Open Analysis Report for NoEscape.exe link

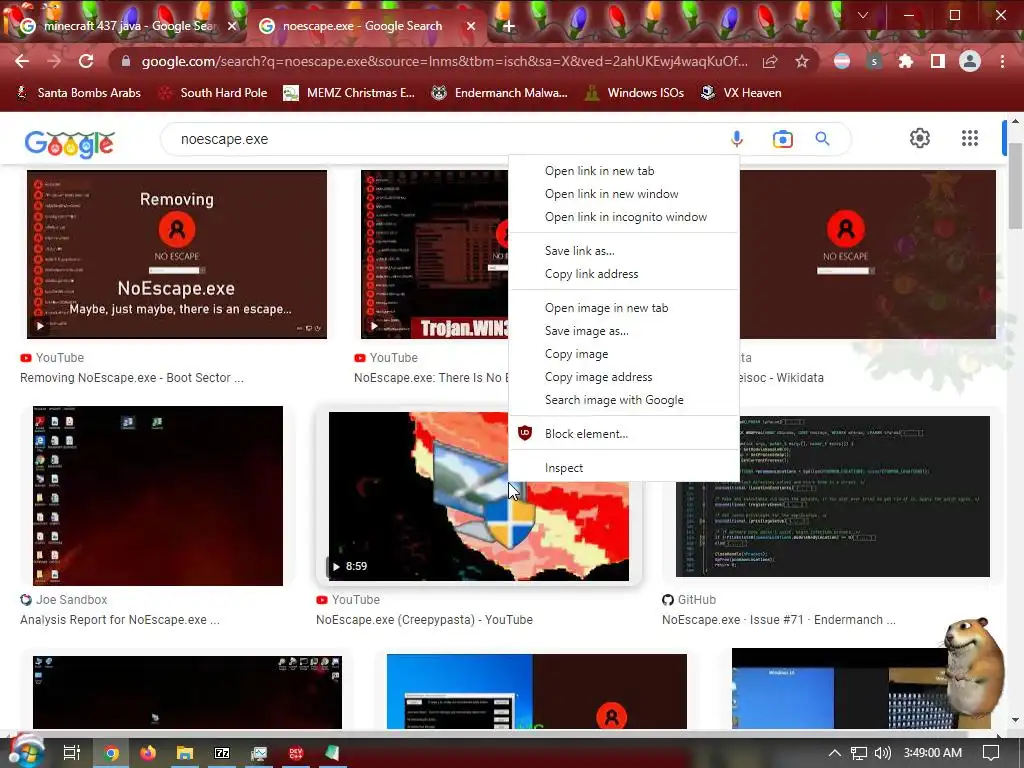point(120,620)
